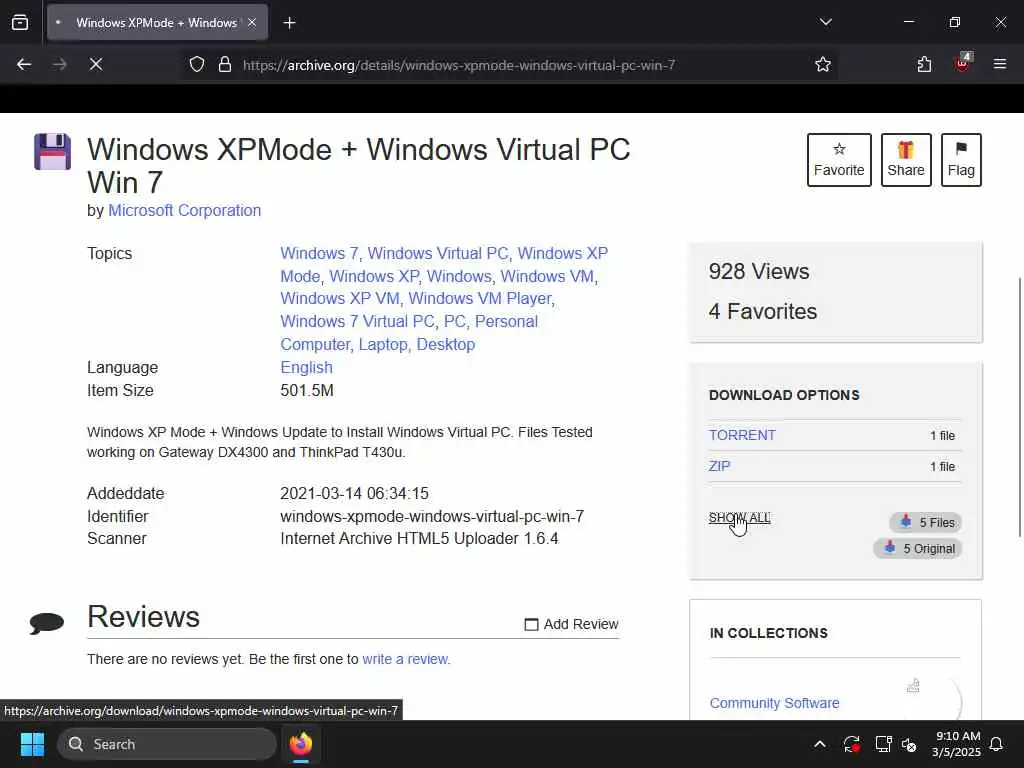Image resolution: width=1024 pixels, height=768 pixels.
Task: Show hidden system tray icons
Action: pos(820,744)
